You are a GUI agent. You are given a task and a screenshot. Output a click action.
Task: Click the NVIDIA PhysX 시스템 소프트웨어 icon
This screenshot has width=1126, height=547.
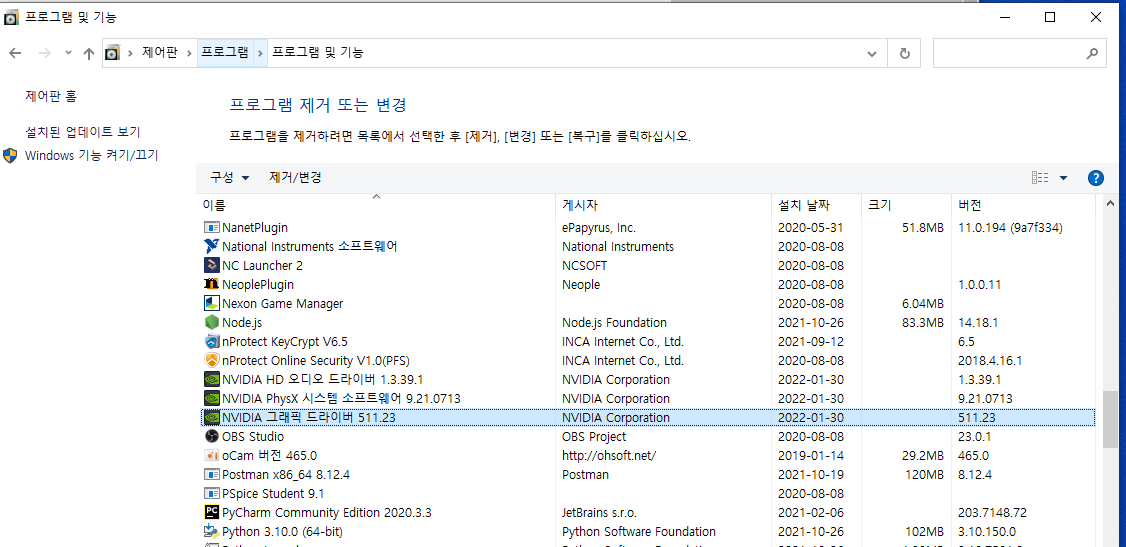tap(211, 398)
